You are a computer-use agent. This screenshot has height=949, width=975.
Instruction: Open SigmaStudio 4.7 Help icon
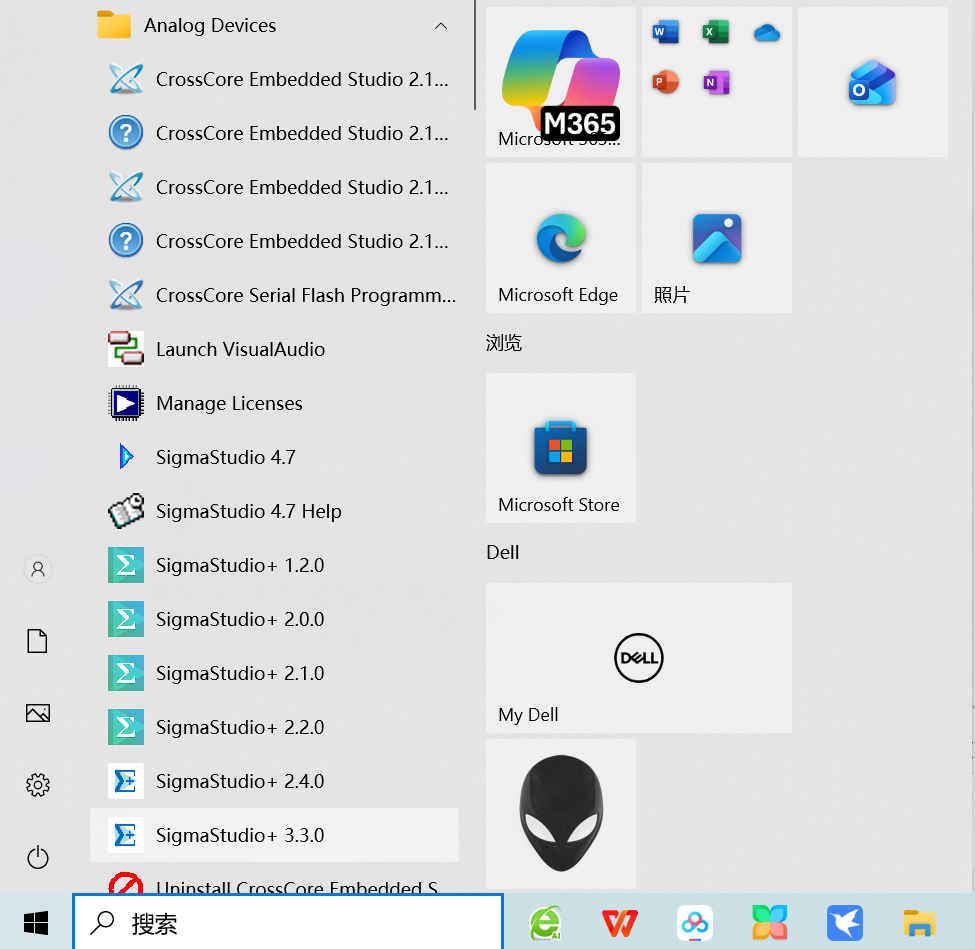pos(126,511)
